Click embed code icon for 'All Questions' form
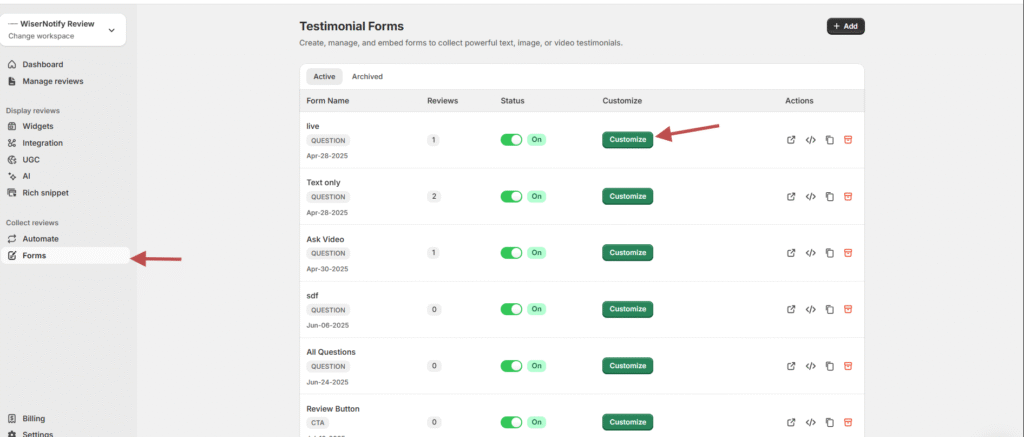The image size is (1024, 437). point(811,366)
